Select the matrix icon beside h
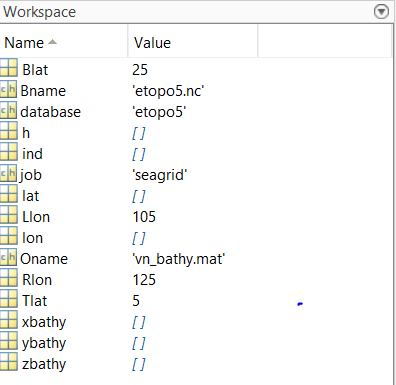The height and width of the screenshot is (385, 396). pyautogui.click(x=9, y=131)
